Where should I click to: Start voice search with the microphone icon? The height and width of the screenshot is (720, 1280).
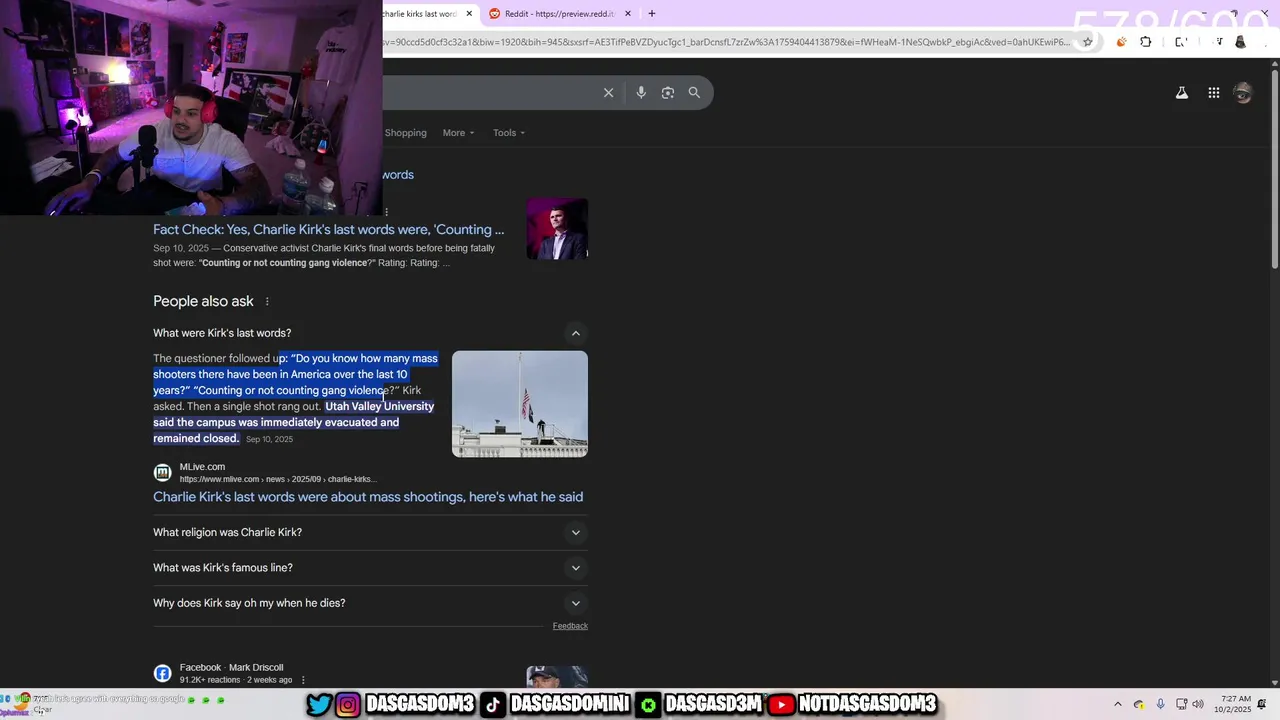(x=641, y=93)
